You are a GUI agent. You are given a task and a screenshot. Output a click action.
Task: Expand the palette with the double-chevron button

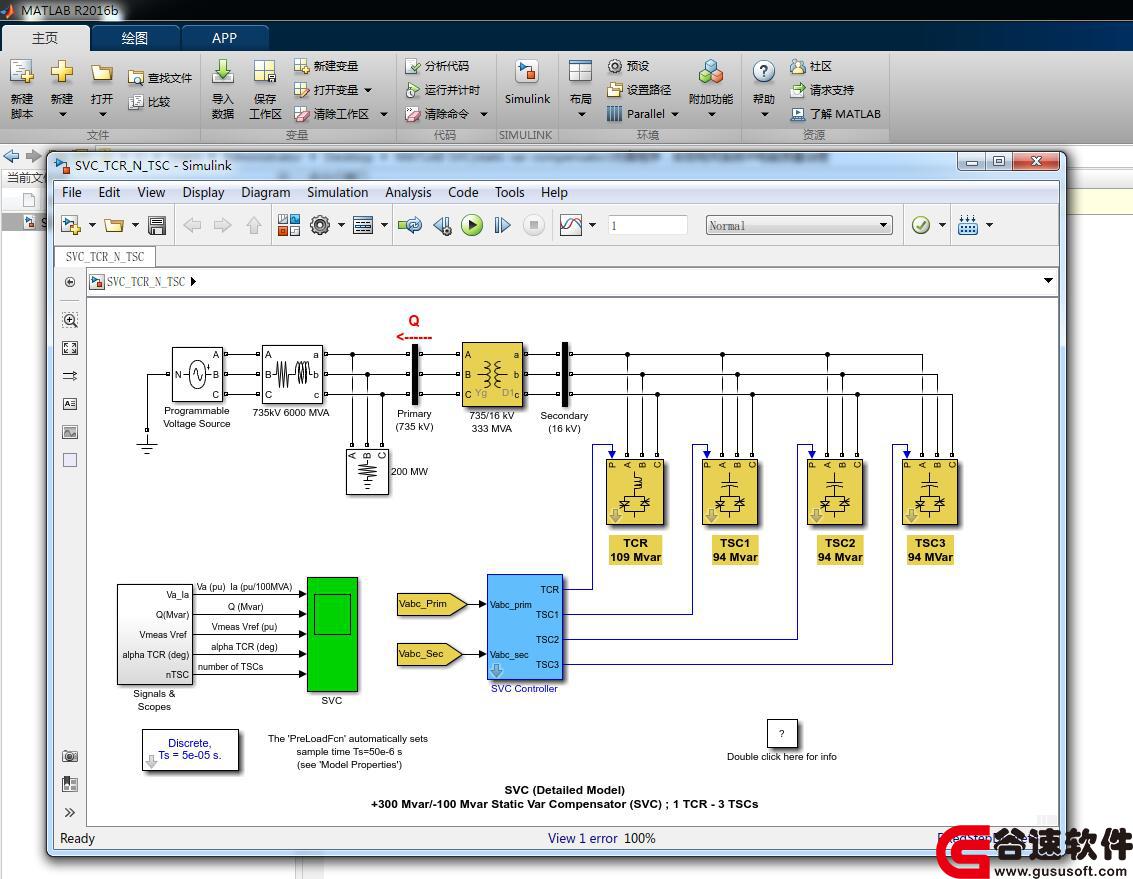[70, 812]
